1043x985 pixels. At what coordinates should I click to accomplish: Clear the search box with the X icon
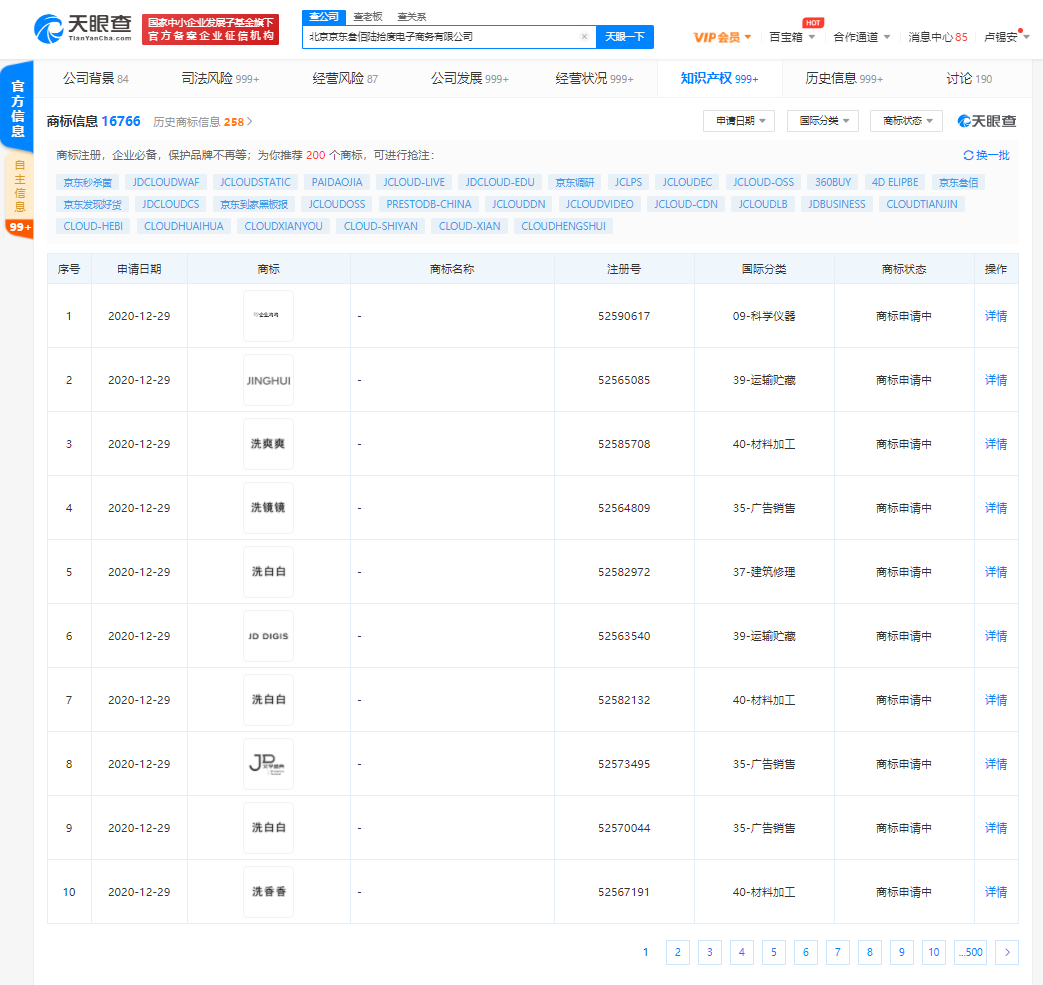click(x=584, y=37)
